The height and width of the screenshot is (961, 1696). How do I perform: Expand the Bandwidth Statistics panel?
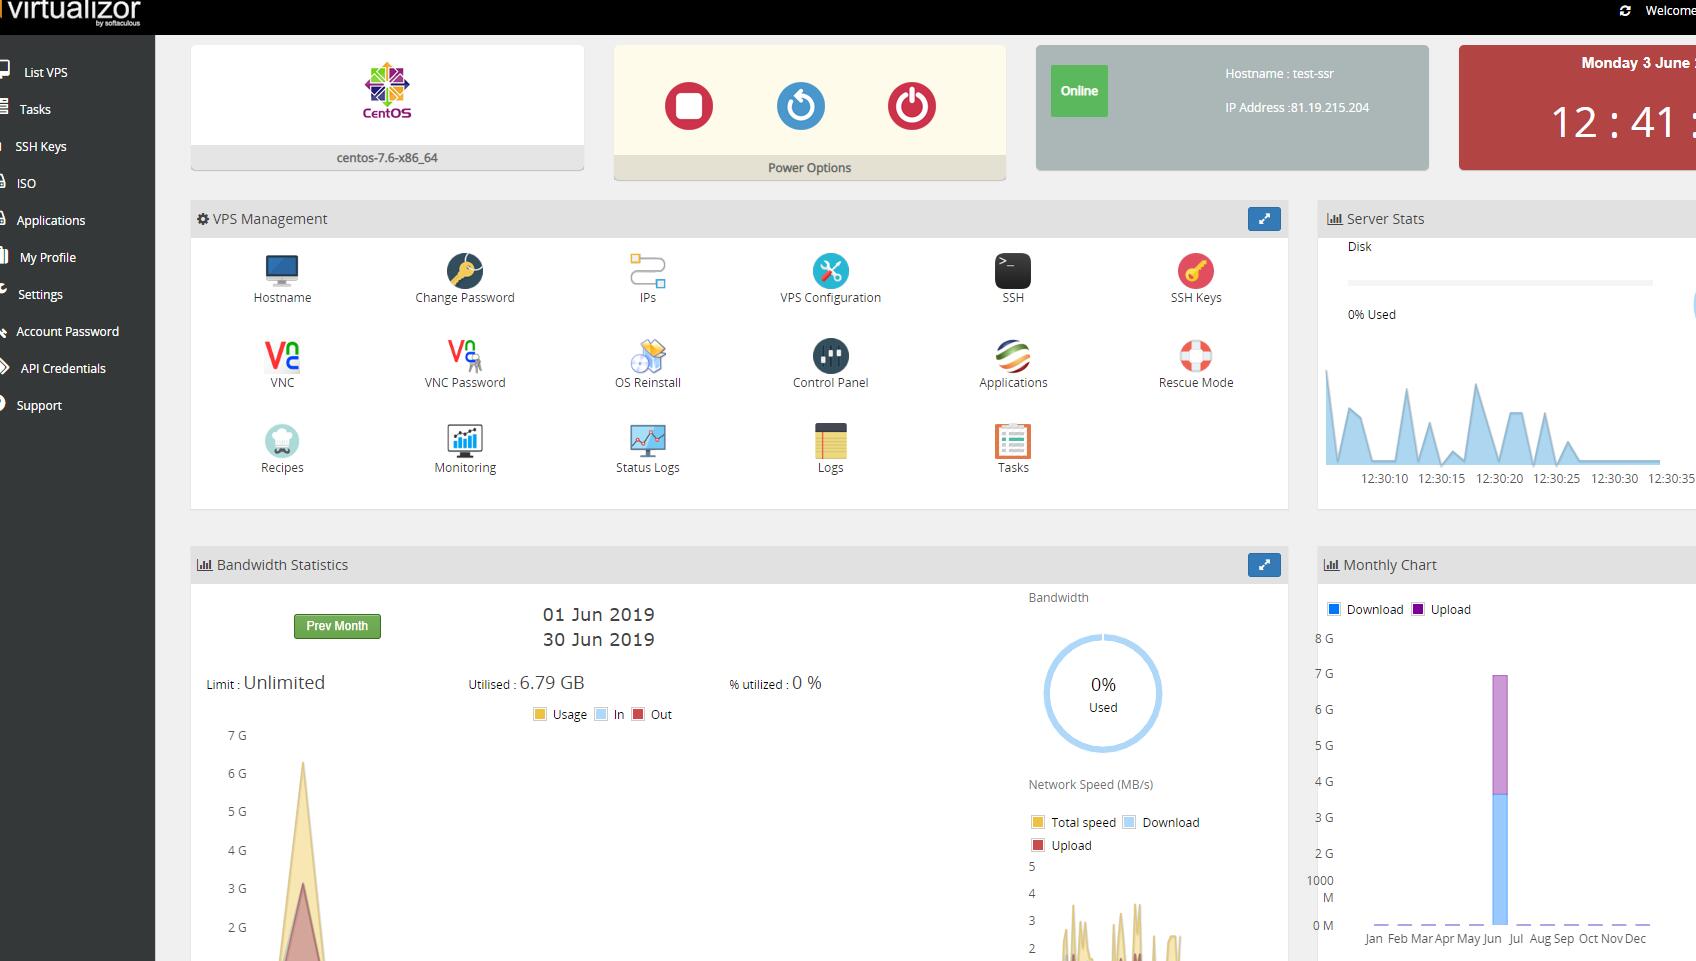(1264, 565)
